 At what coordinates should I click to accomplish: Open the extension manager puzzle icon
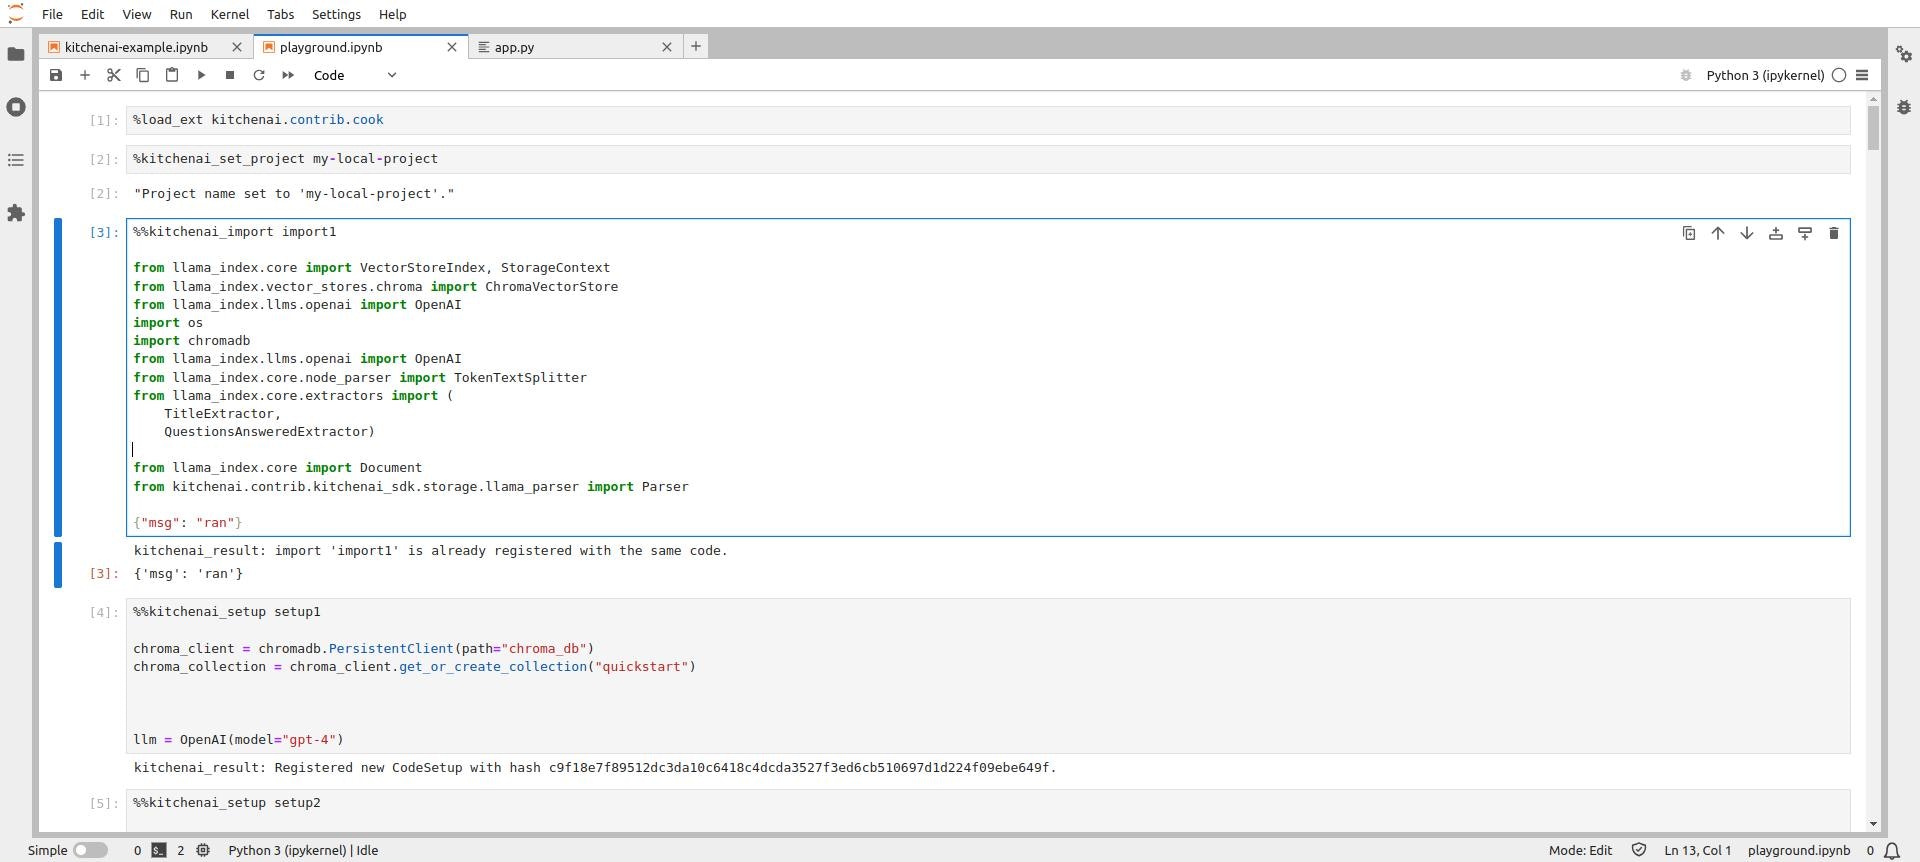coord(16,213)
